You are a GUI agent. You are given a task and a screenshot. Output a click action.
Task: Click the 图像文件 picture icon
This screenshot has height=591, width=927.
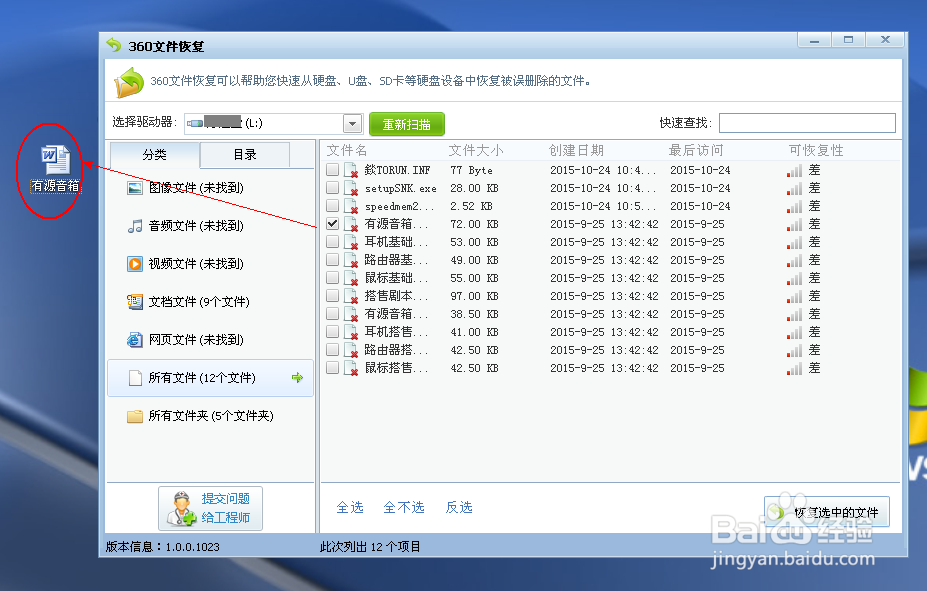tap(135, 188)
